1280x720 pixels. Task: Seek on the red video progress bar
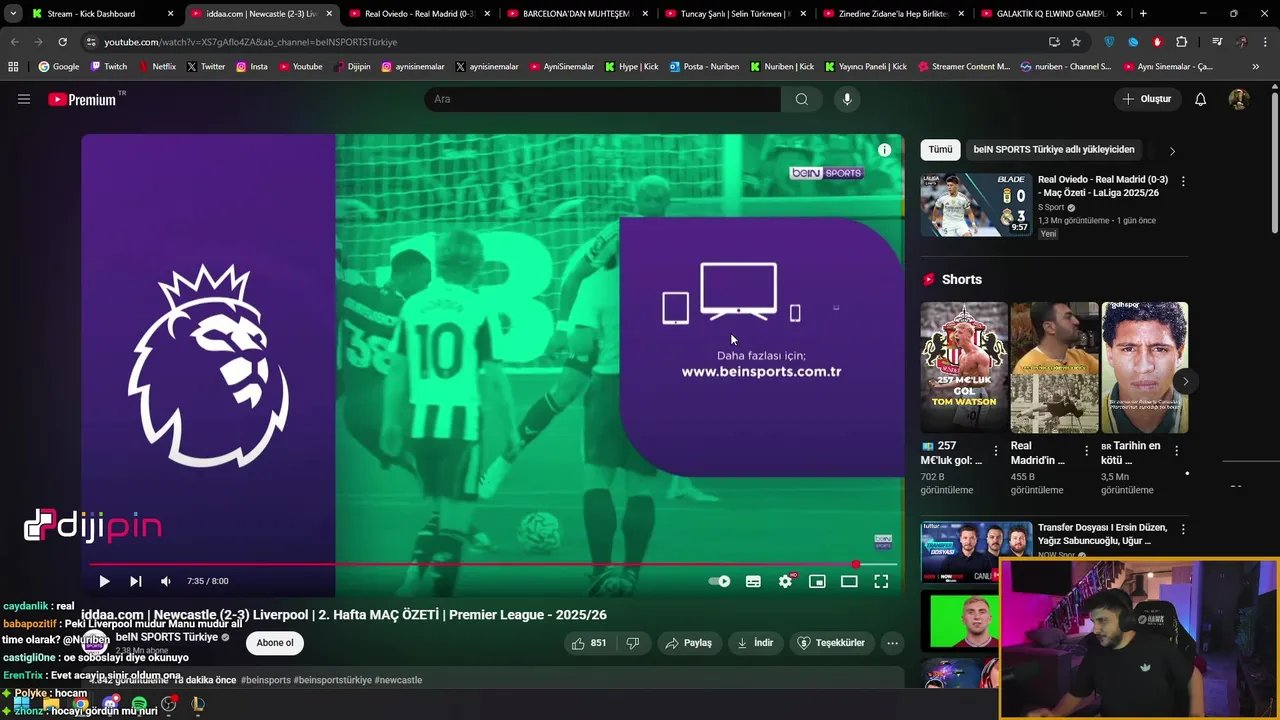tap(493, 565)
